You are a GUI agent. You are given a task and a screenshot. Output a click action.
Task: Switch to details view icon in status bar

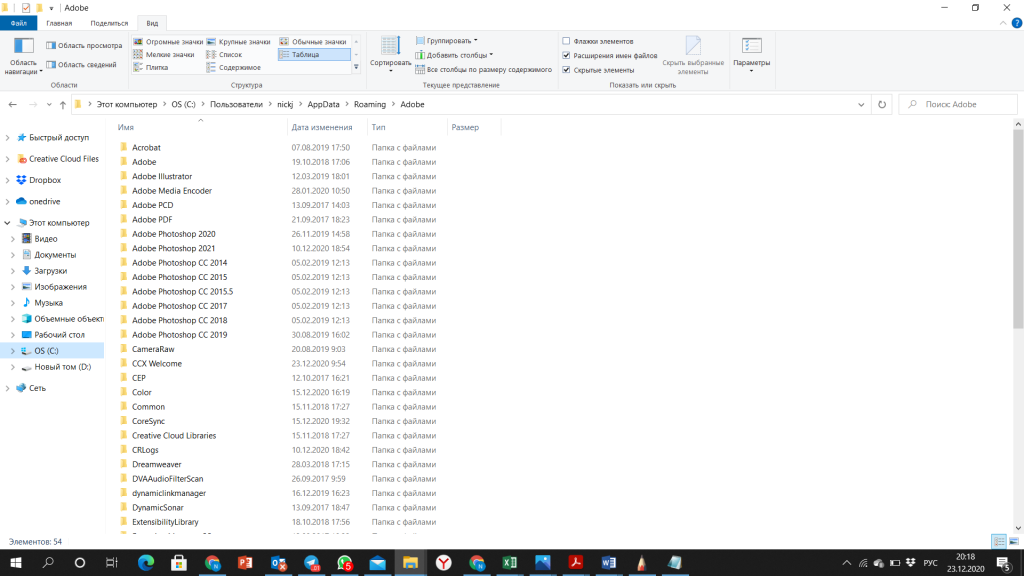pos(999,542)
